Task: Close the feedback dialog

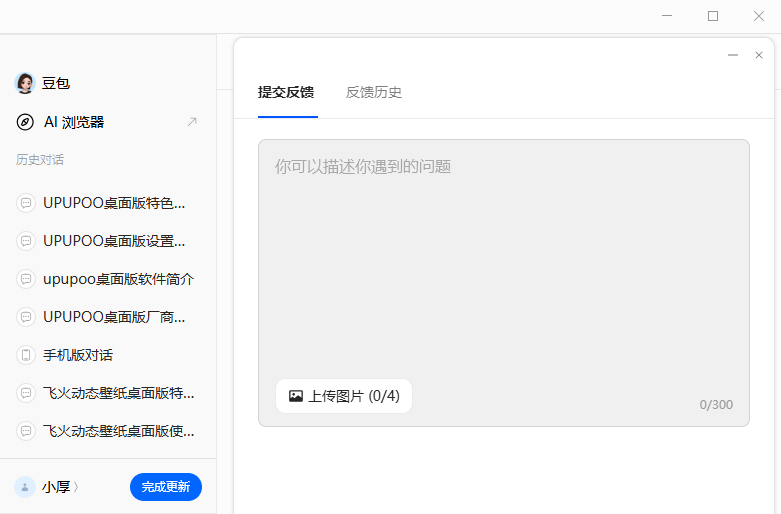Action: click(x=759, y=55)
